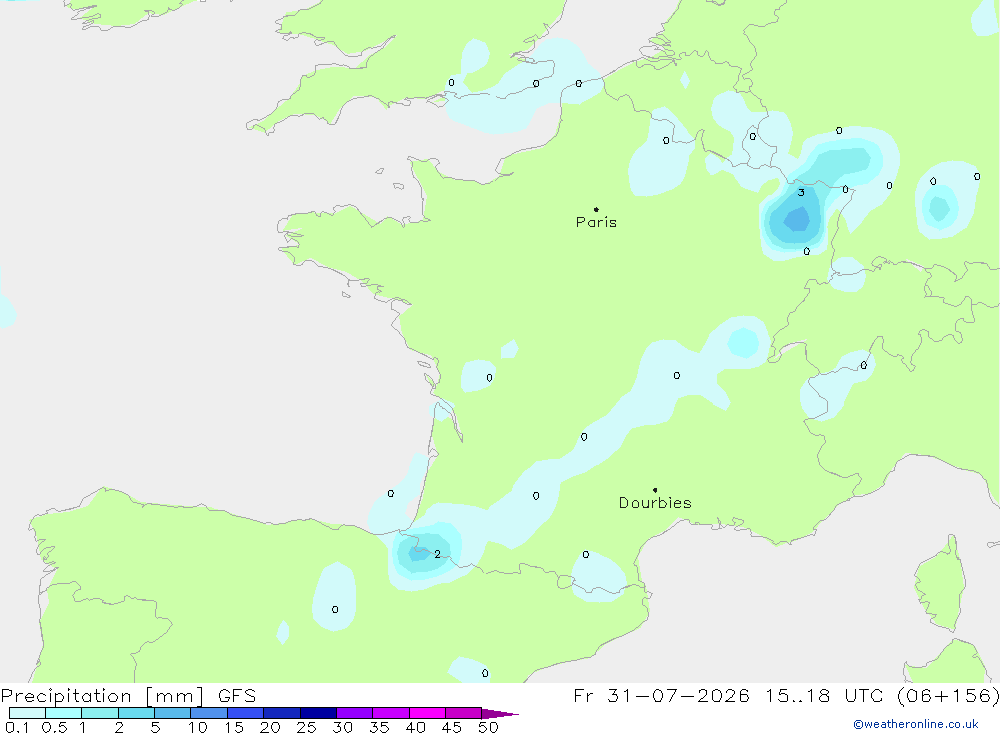The height and width of the screenshot is (733, 1000).
Task: Select the black dot marker above Paris
Action: [596, 209]
